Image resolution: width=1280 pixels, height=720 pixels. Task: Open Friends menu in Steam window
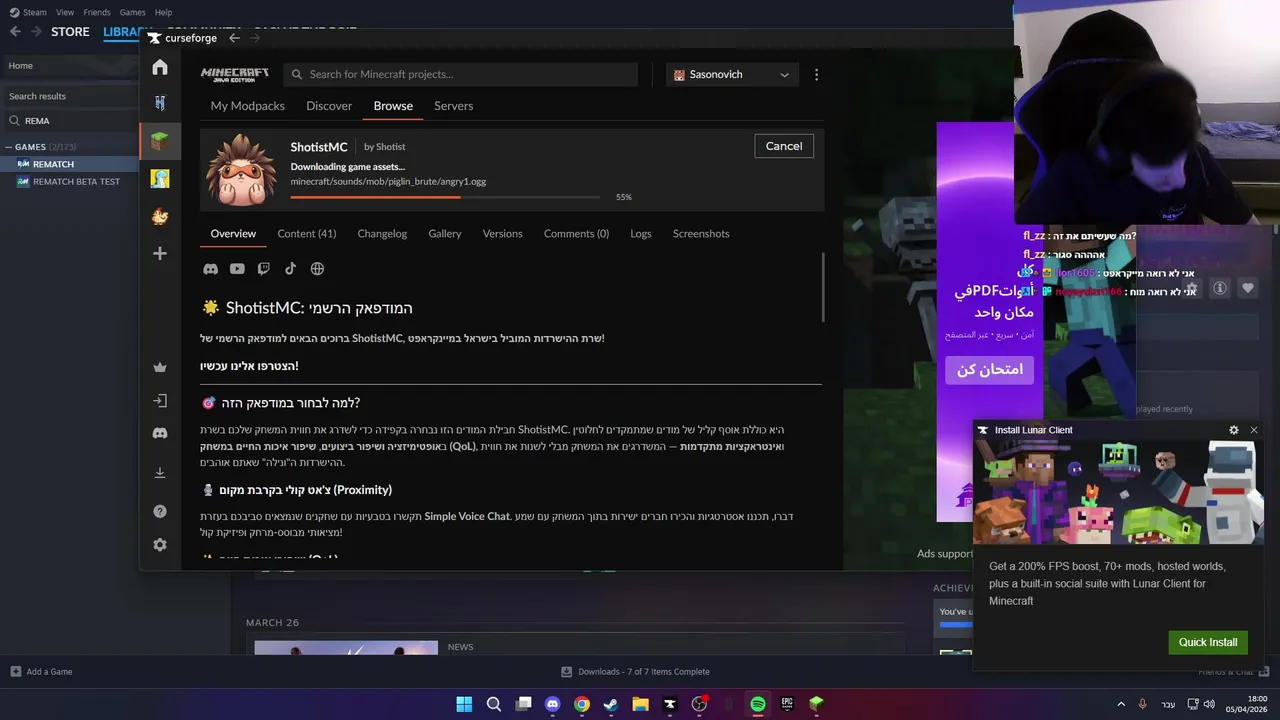tap(97, 12)
